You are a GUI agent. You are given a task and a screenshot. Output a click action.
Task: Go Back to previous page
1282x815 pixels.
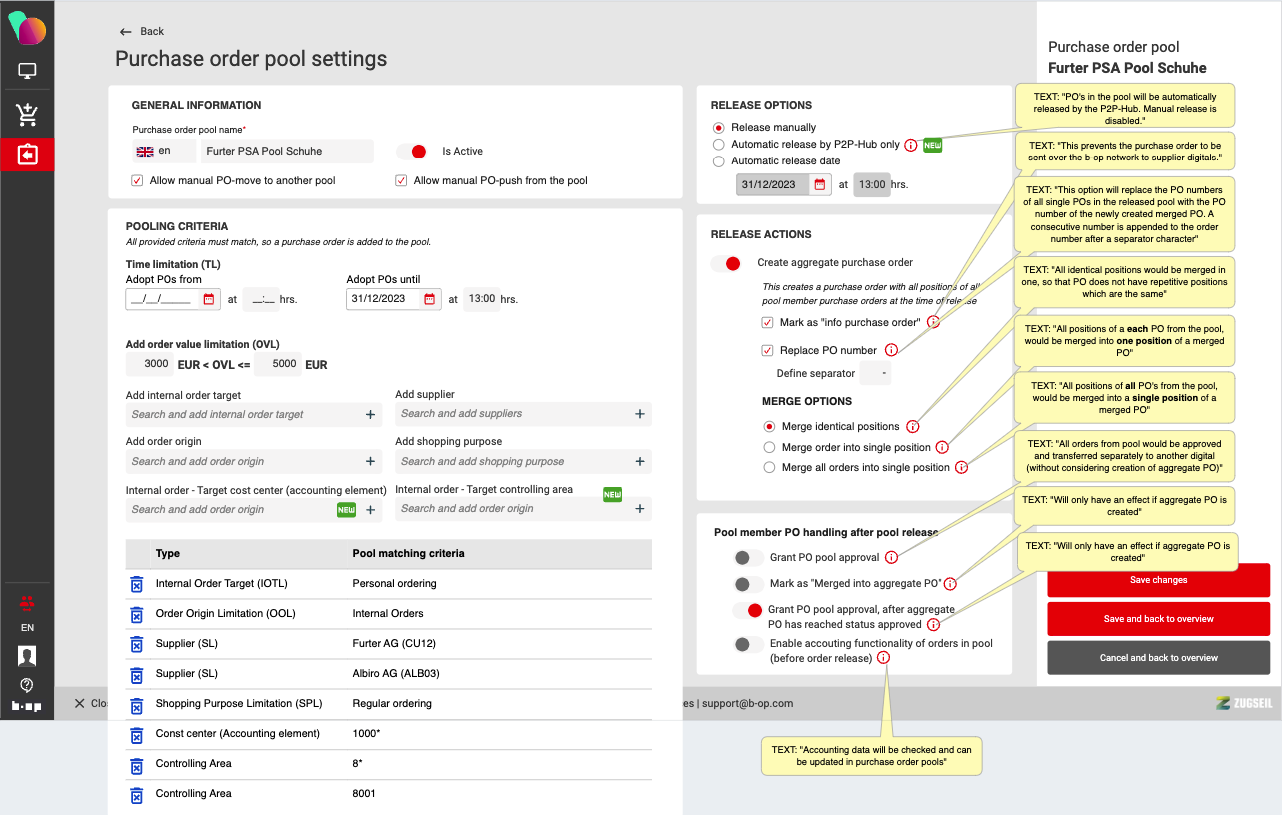(142, 32)
